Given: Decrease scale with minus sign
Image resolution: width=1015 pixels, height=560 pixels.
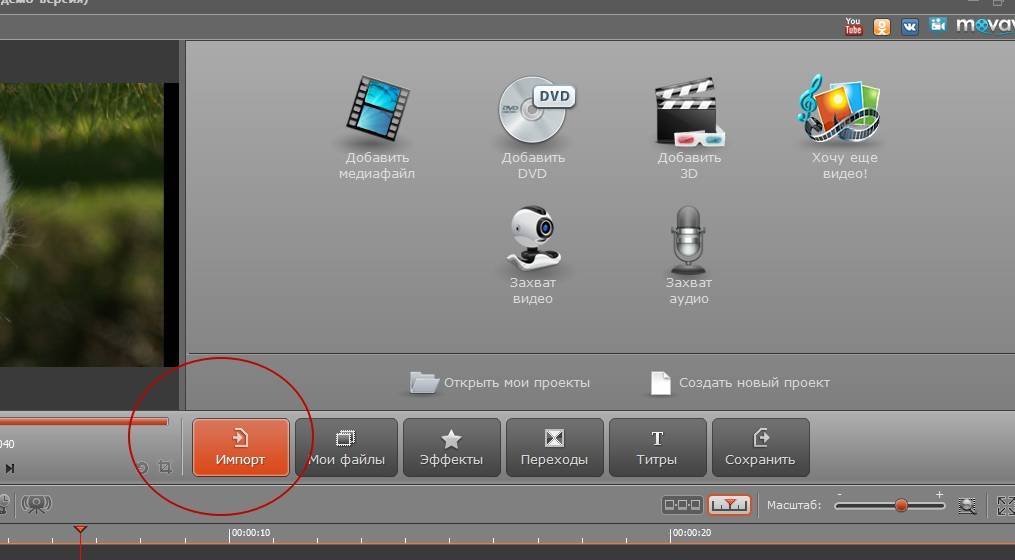Looking at the screenshot, I should (840, 495).
